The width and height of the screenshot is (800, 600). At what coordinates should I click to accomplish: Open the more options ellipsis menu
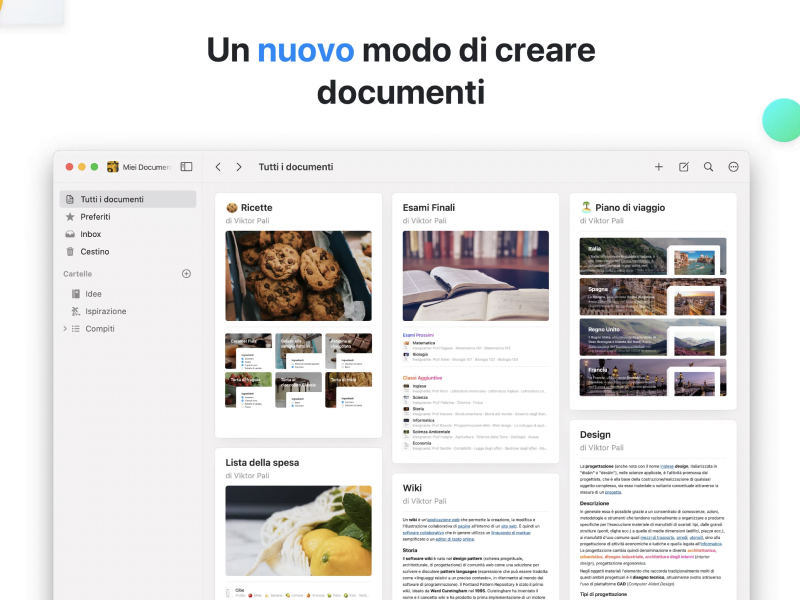click(x=734, y=167)
